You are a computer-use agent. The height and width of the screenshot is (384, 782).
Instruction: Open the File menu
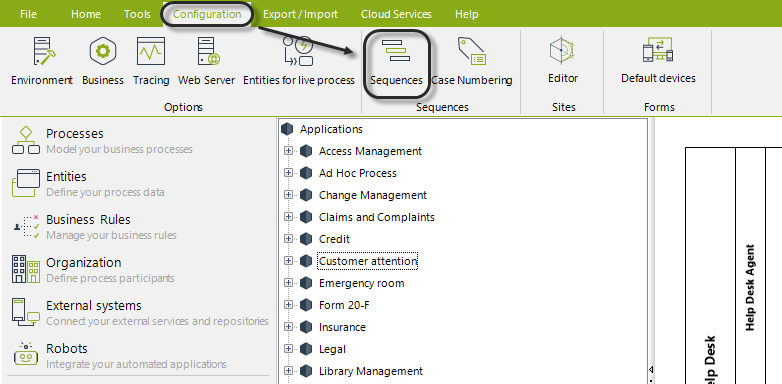28,14
